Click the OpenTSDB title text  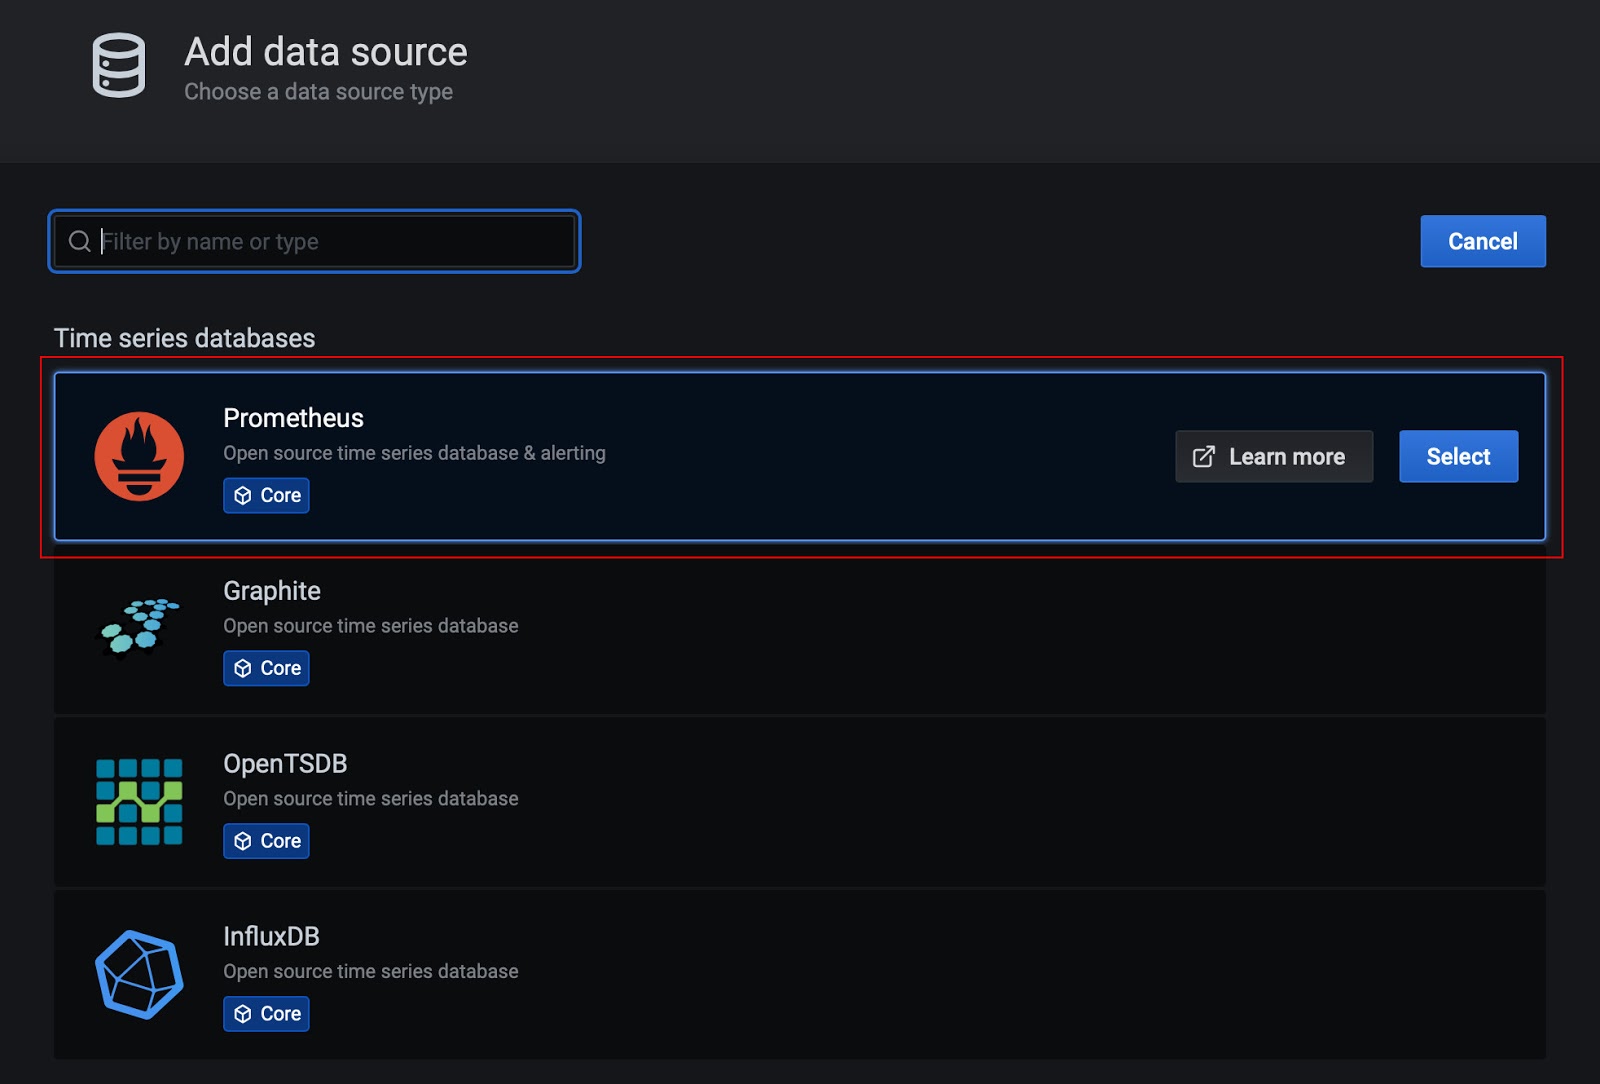pyautogui.click(x=285, y=764)
